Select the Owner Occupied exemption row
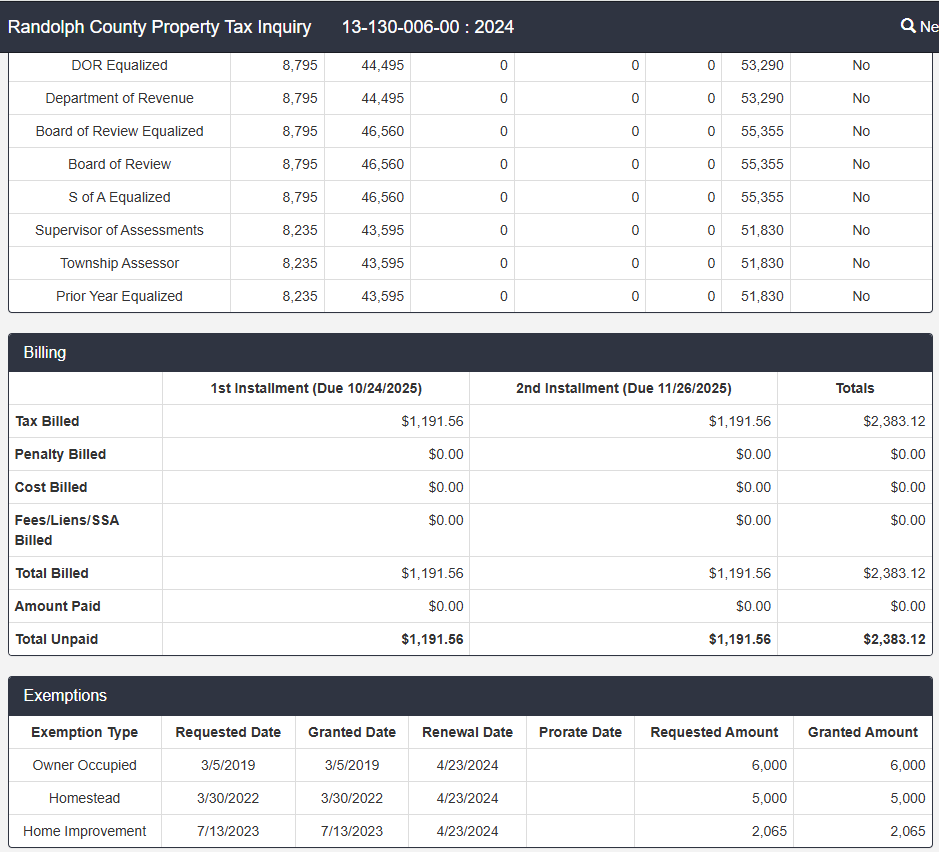The height and width of the screenshot is (852, 939). 85,765
